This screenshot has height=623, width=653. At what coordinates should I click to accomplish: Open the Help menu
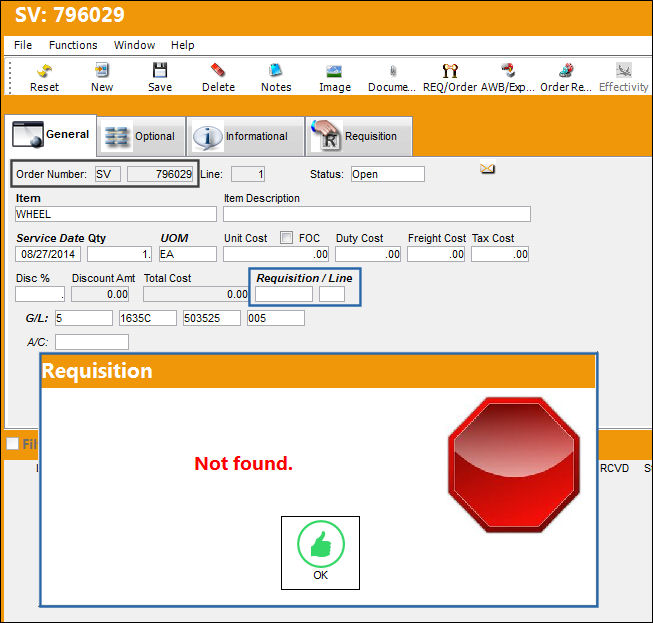click(183, 45)
